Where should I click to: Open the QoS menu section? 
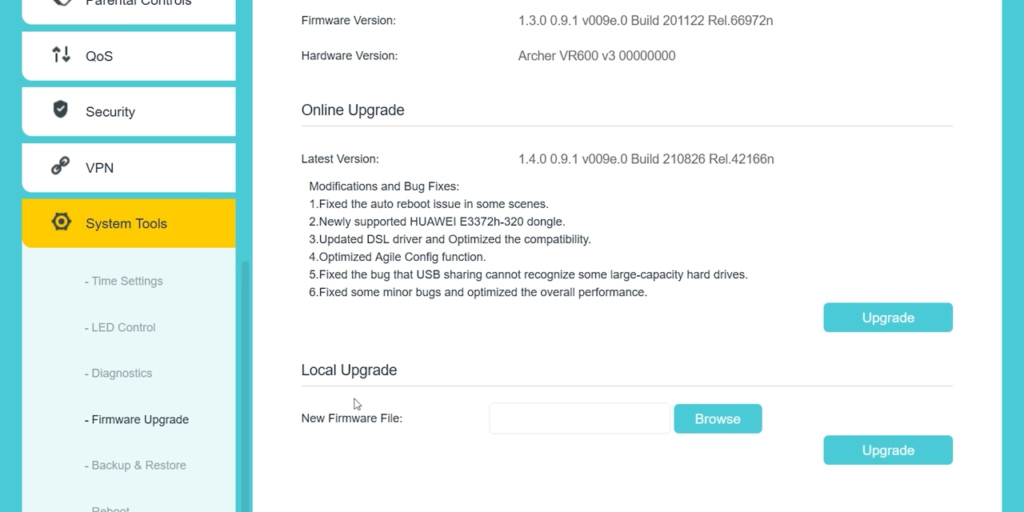click(129, 56)
